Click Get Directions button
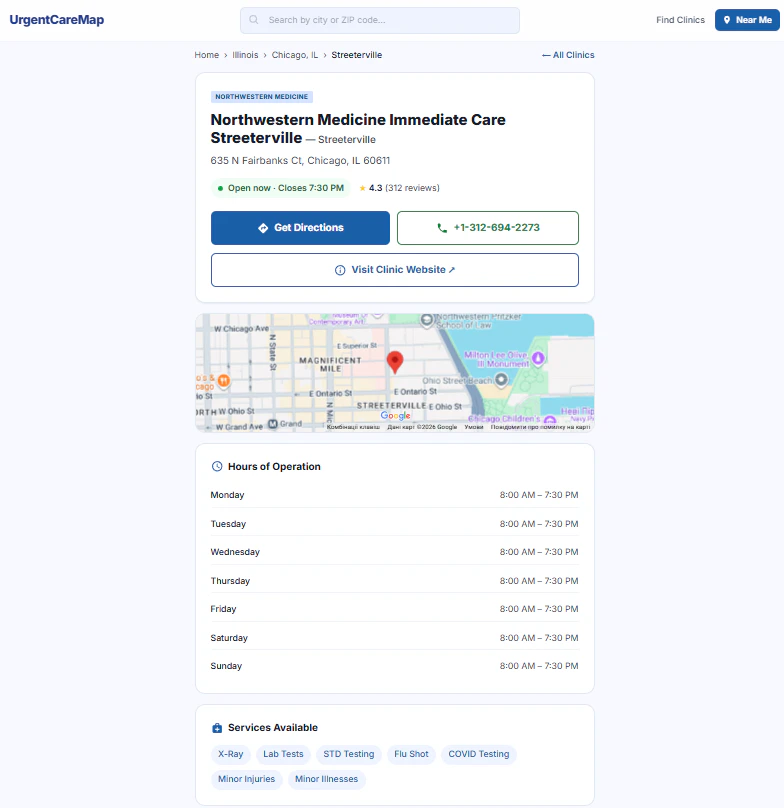The width and height of the screenshot is (784, 808). pyautogui.click(x=300, y=228)
